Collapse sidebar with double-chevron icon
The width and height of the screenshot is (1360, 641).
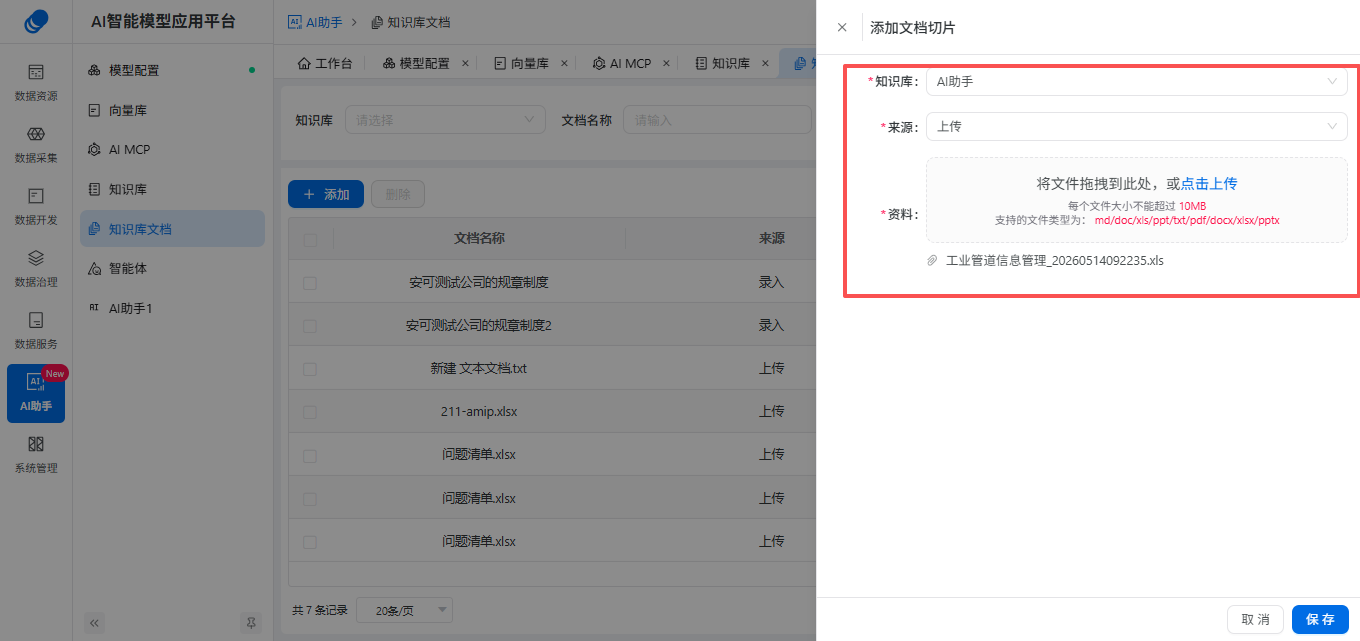[x=95, y=622]
